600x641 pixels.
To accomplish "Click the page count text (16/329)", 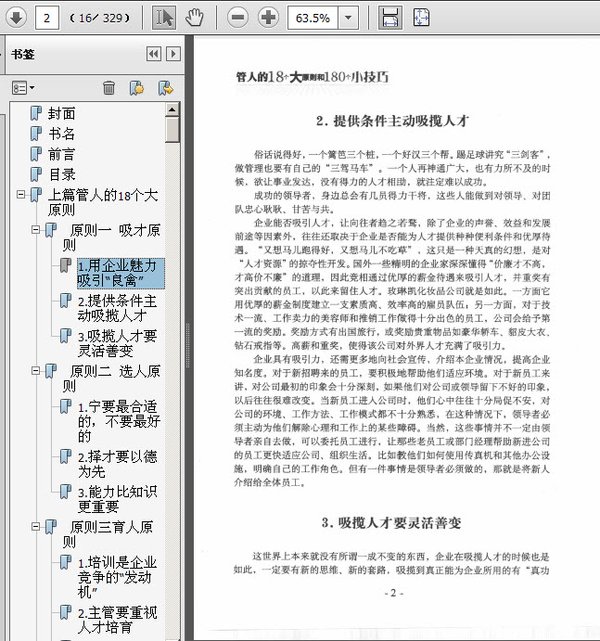I will [100, 18].
